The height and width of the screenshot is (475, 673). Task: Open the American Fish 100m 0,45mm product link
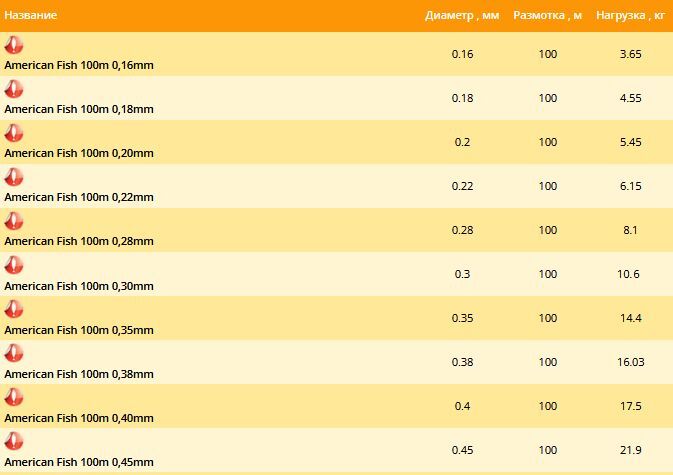point(79,462)
